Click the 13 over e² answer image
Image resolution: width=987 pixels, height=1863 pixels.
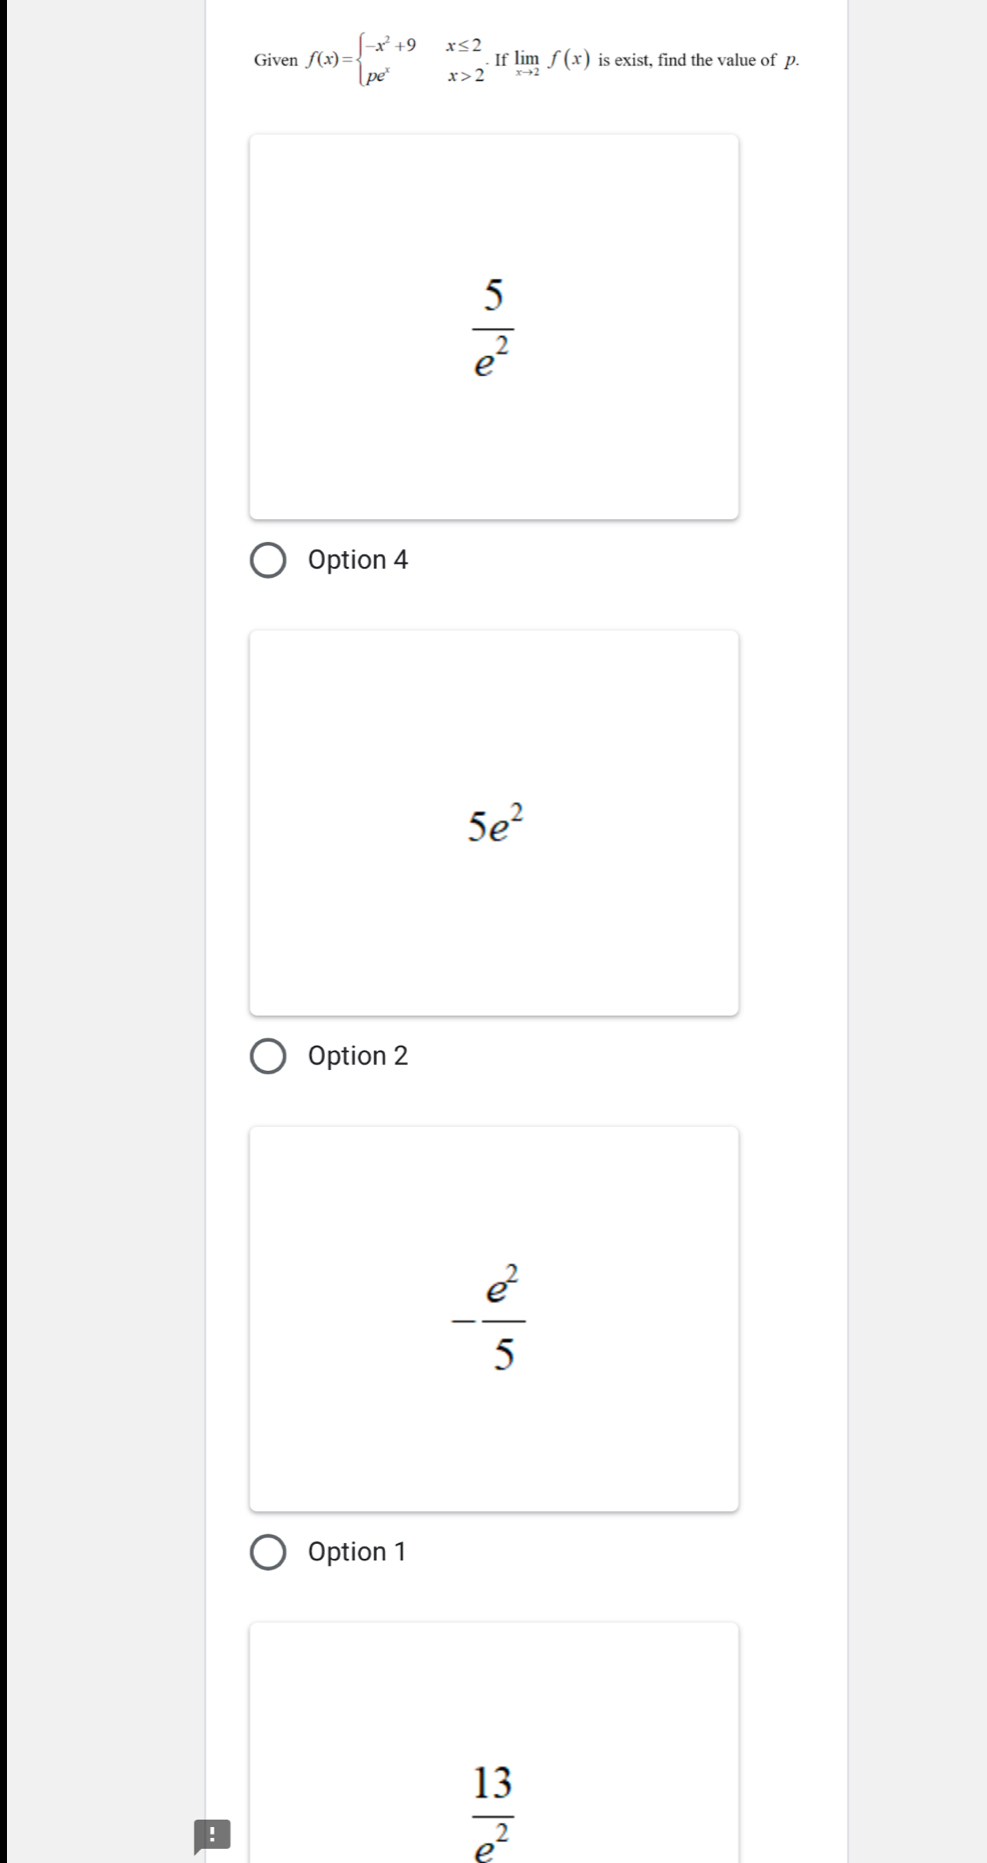[x=494, y=1743]
